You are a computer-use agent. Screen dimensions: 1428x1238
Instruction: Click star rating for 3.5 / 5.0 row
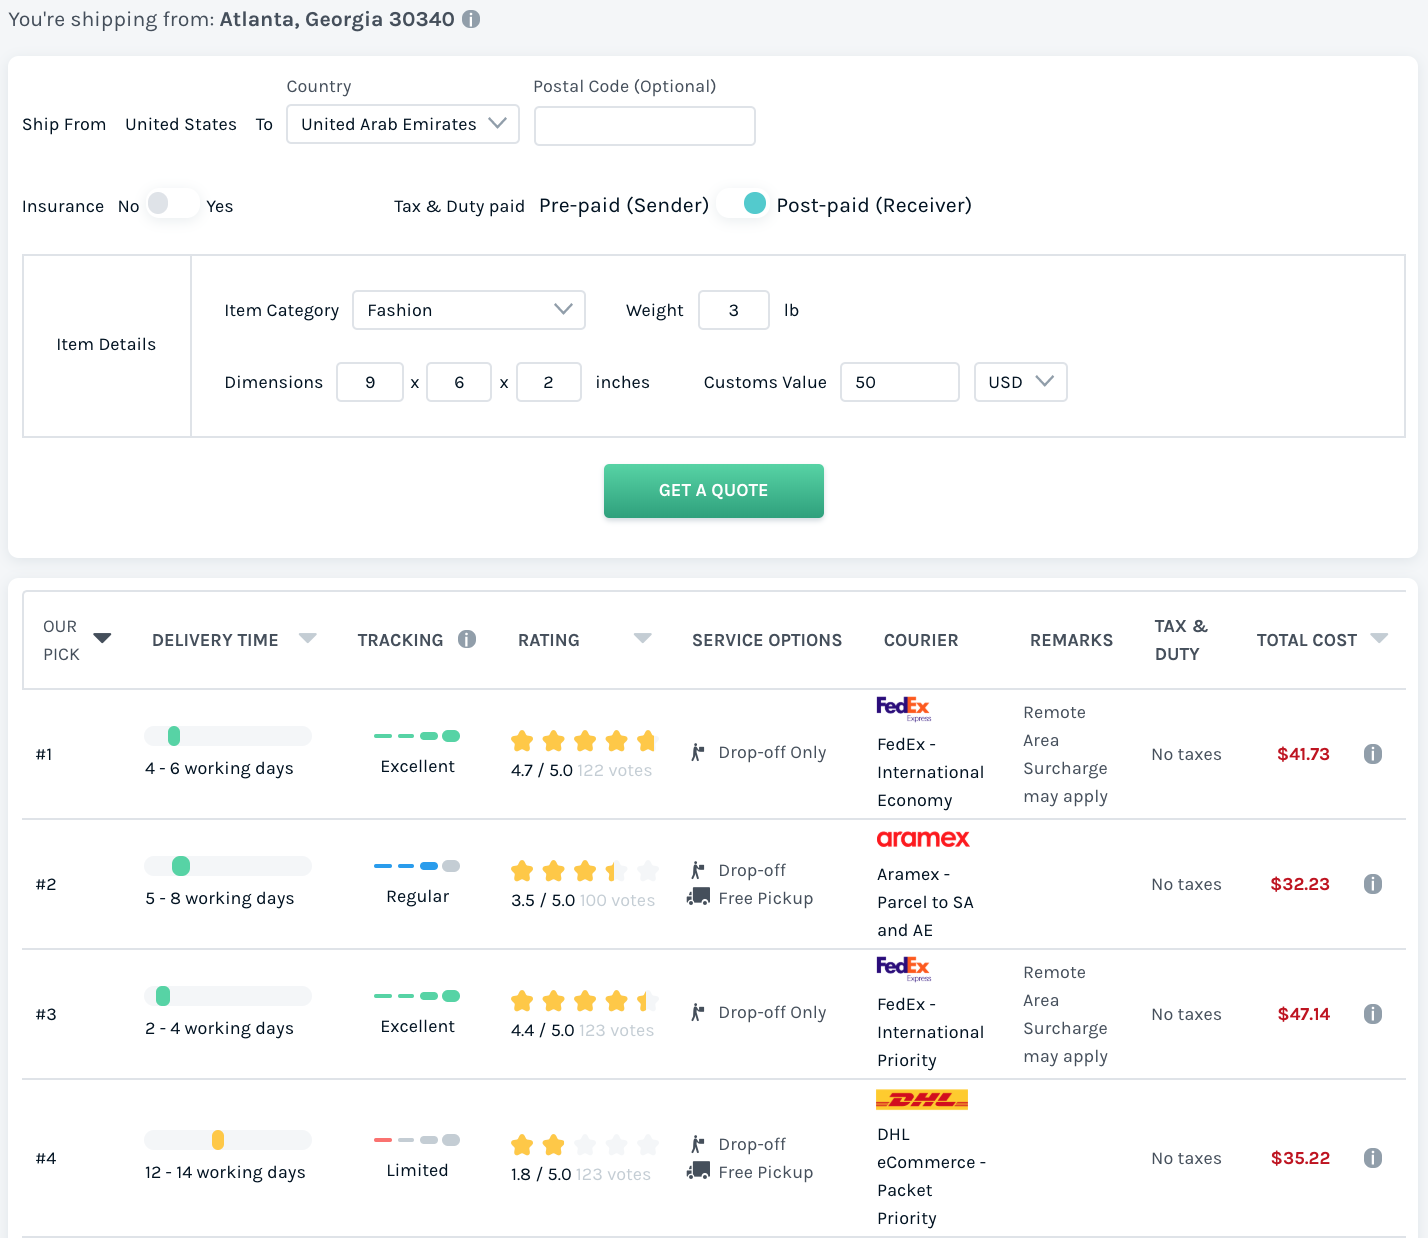[x=584, y=871]
